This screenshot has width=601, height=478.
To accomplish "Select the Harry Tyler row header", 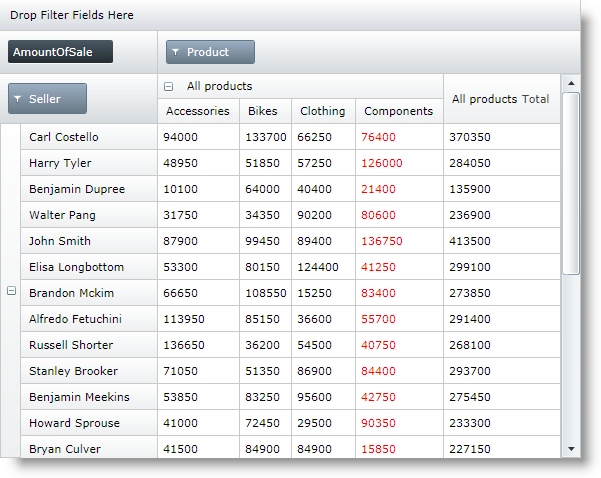I will click(89, 163).
